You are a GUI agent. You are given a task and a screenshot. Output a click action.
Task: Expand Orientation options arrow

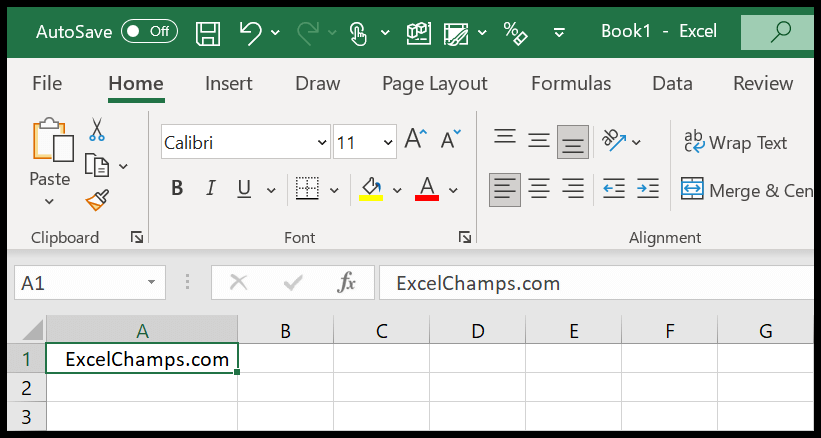coord(637,142)
